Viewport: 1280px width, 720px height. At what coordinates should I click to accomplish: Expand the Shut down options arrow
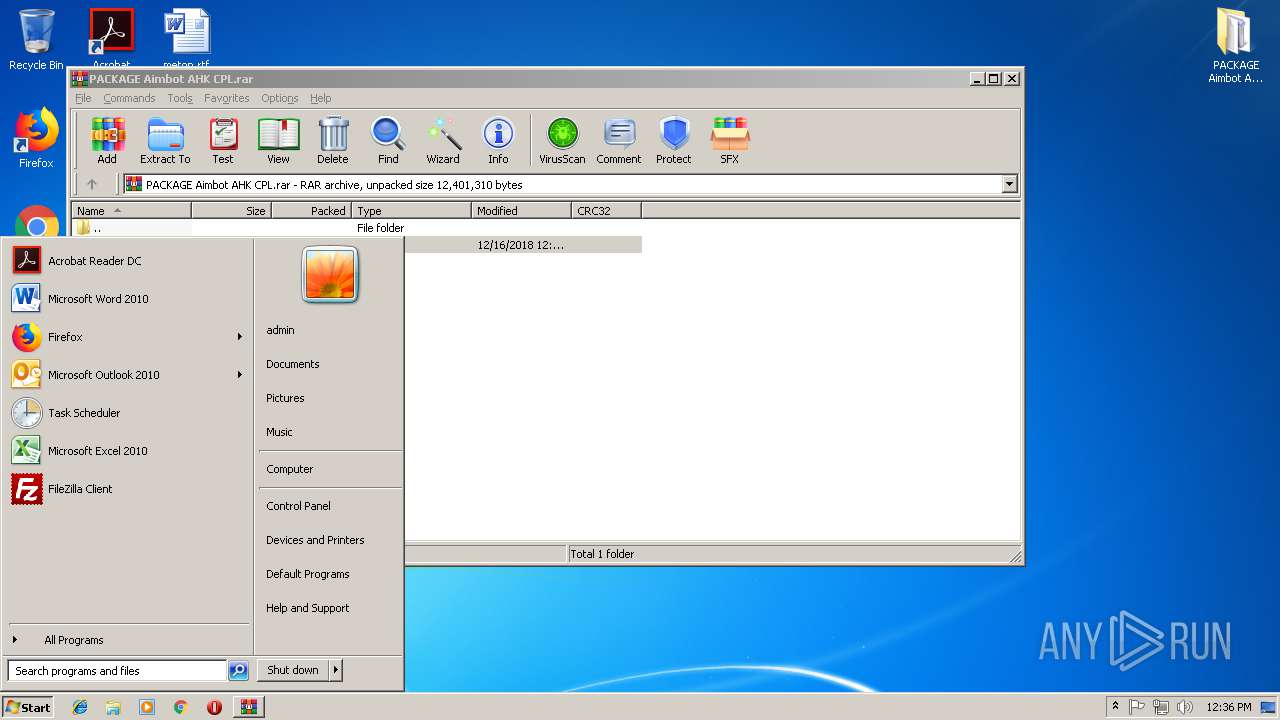(x=336, y=670)
